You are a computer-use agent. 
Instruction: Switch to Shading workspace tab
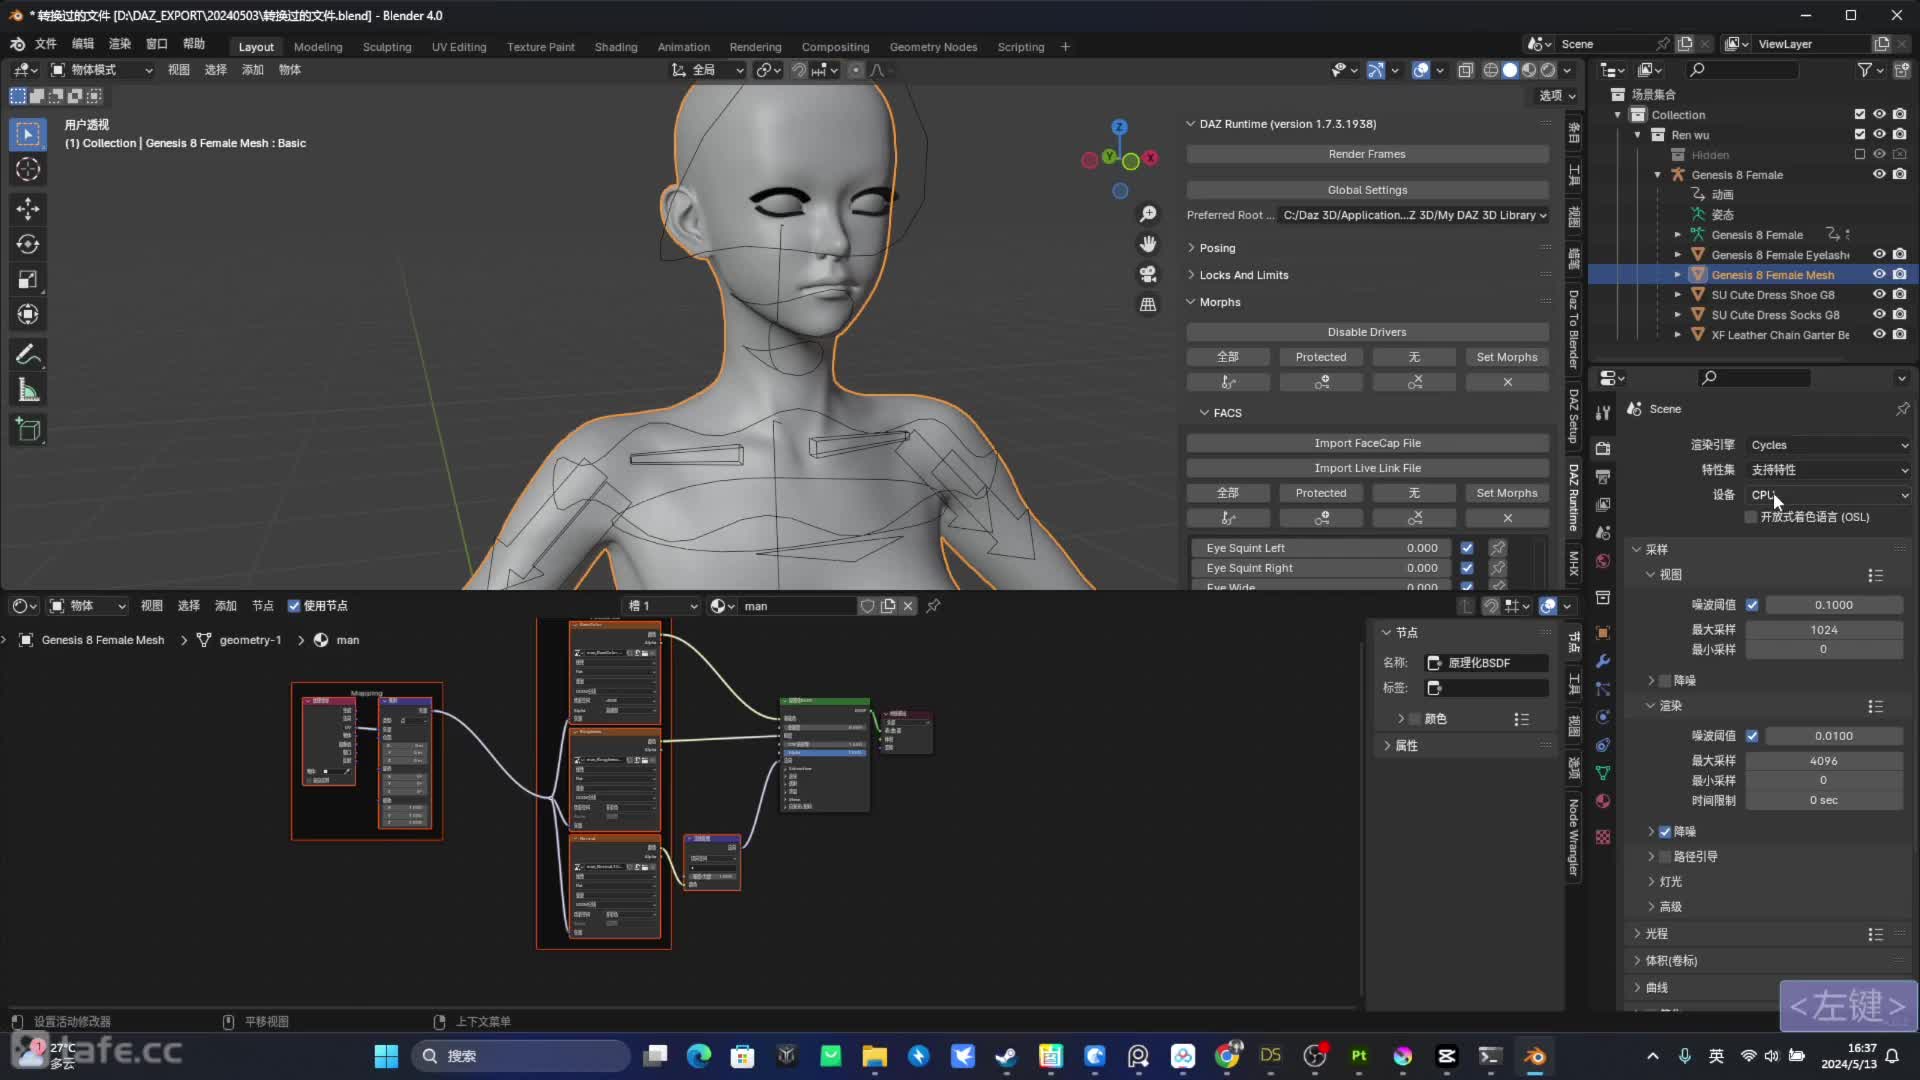coord(615,47)
